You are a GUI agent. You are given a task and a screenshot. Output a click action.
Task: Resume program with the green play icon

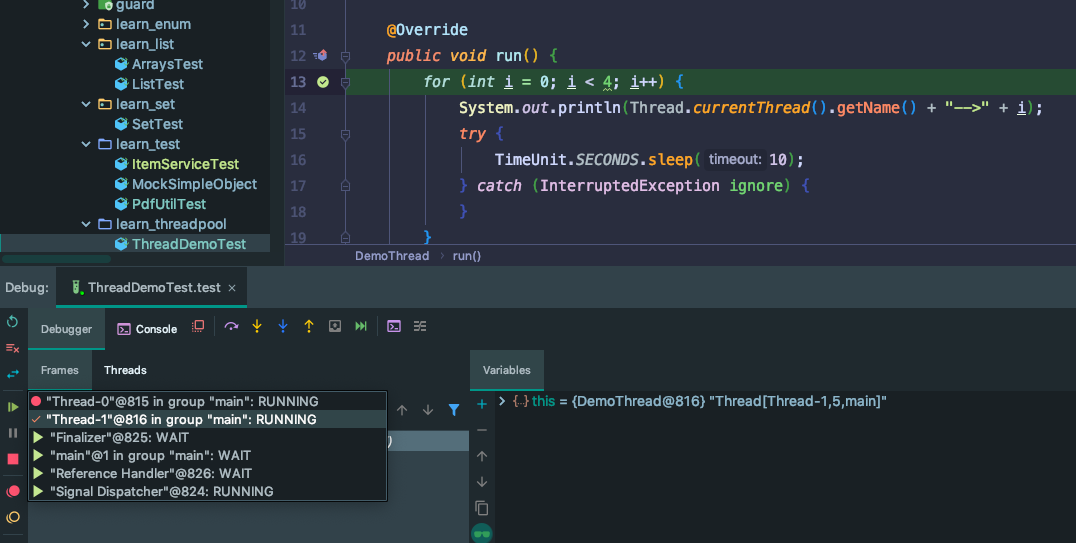(12, 407)
